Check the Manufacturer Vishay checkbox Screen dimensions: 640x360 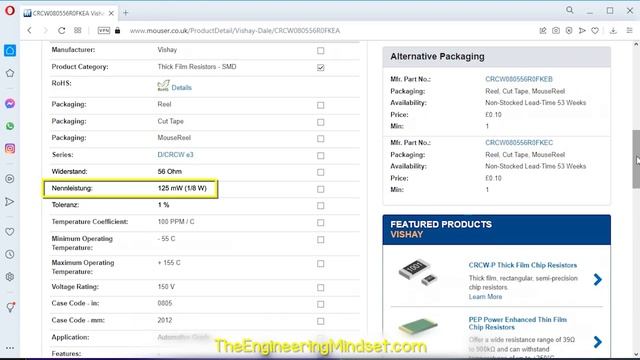point(320,51)
